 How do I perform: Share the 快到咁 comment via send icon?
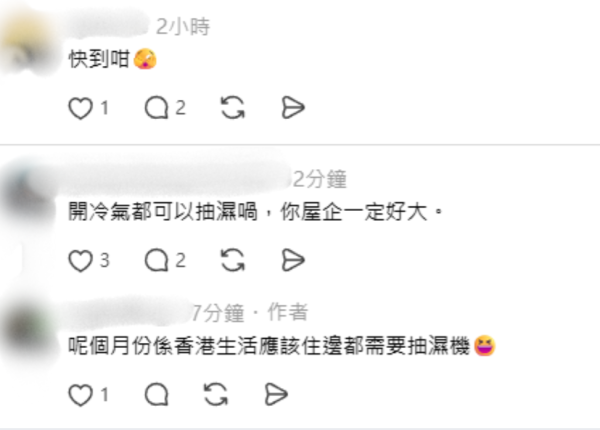point(293,108)
